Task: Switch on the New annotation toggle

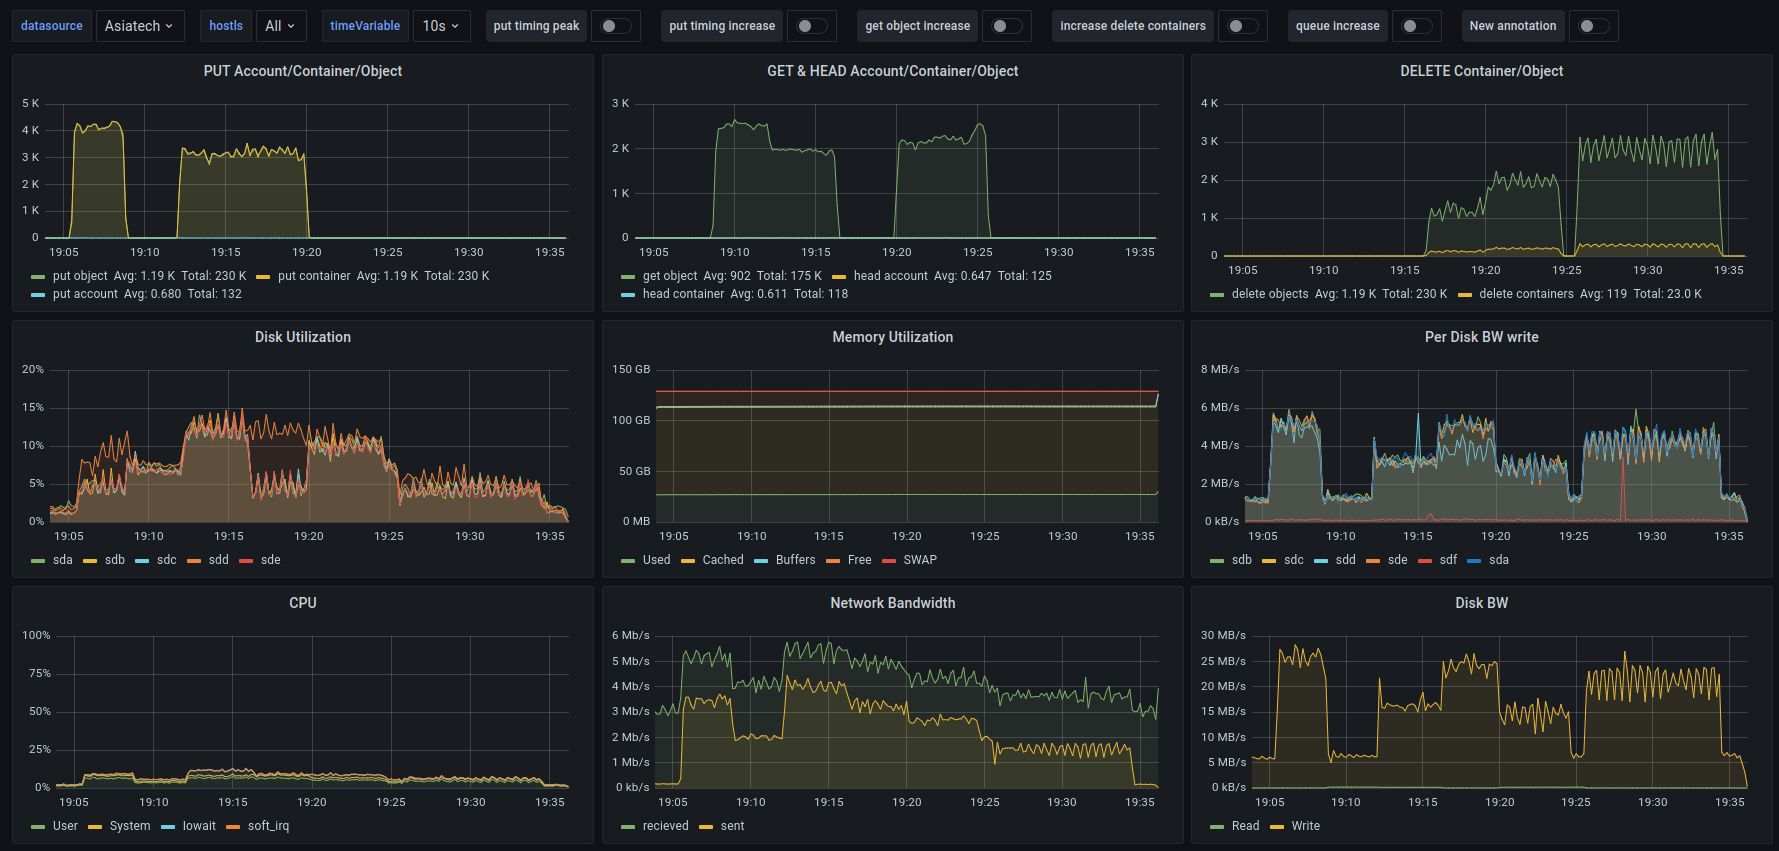Action: (x=1593, y=26)
